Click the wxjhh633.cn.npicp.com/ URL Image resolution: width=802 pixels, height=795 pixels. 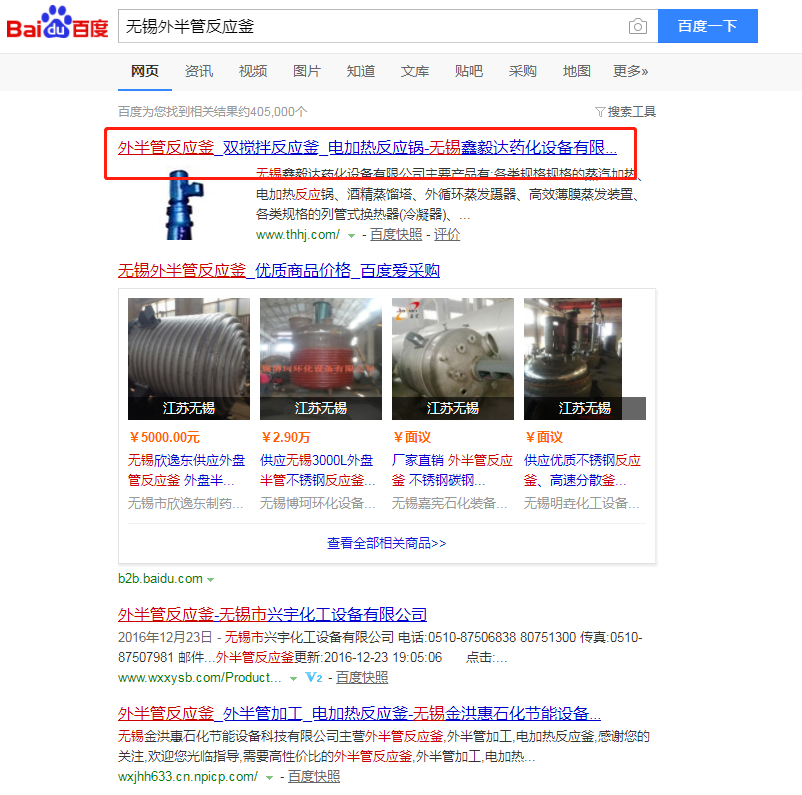coord(188,777)
